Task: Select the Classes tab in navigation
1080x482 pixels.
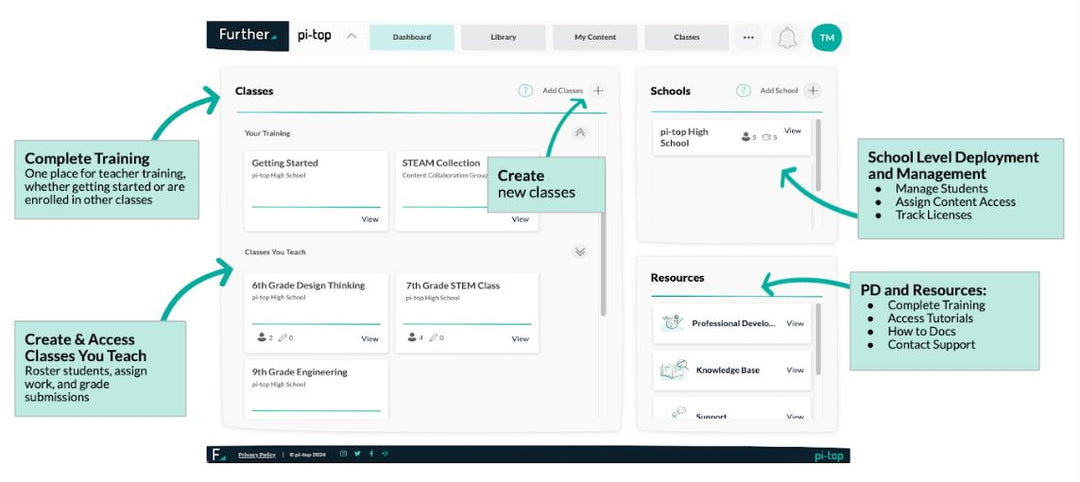Action: 686,38
